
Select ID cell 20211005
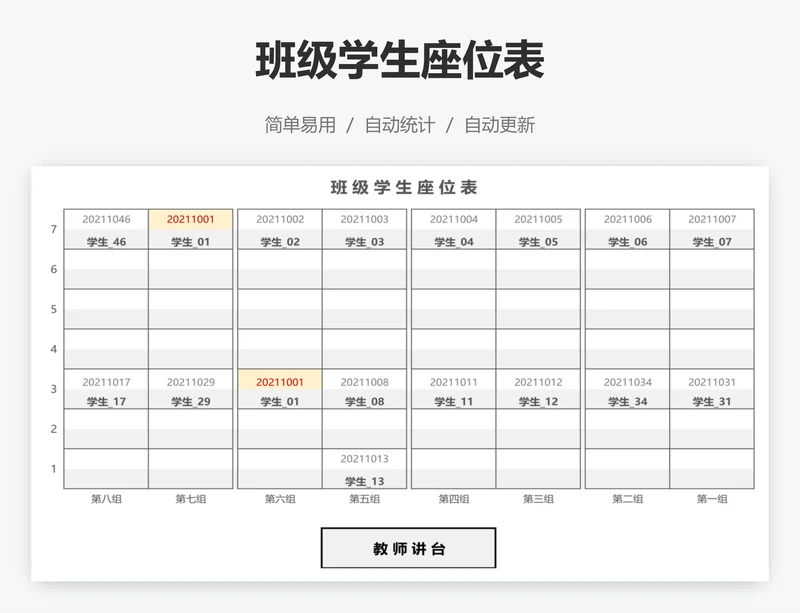tap(538, 219)
